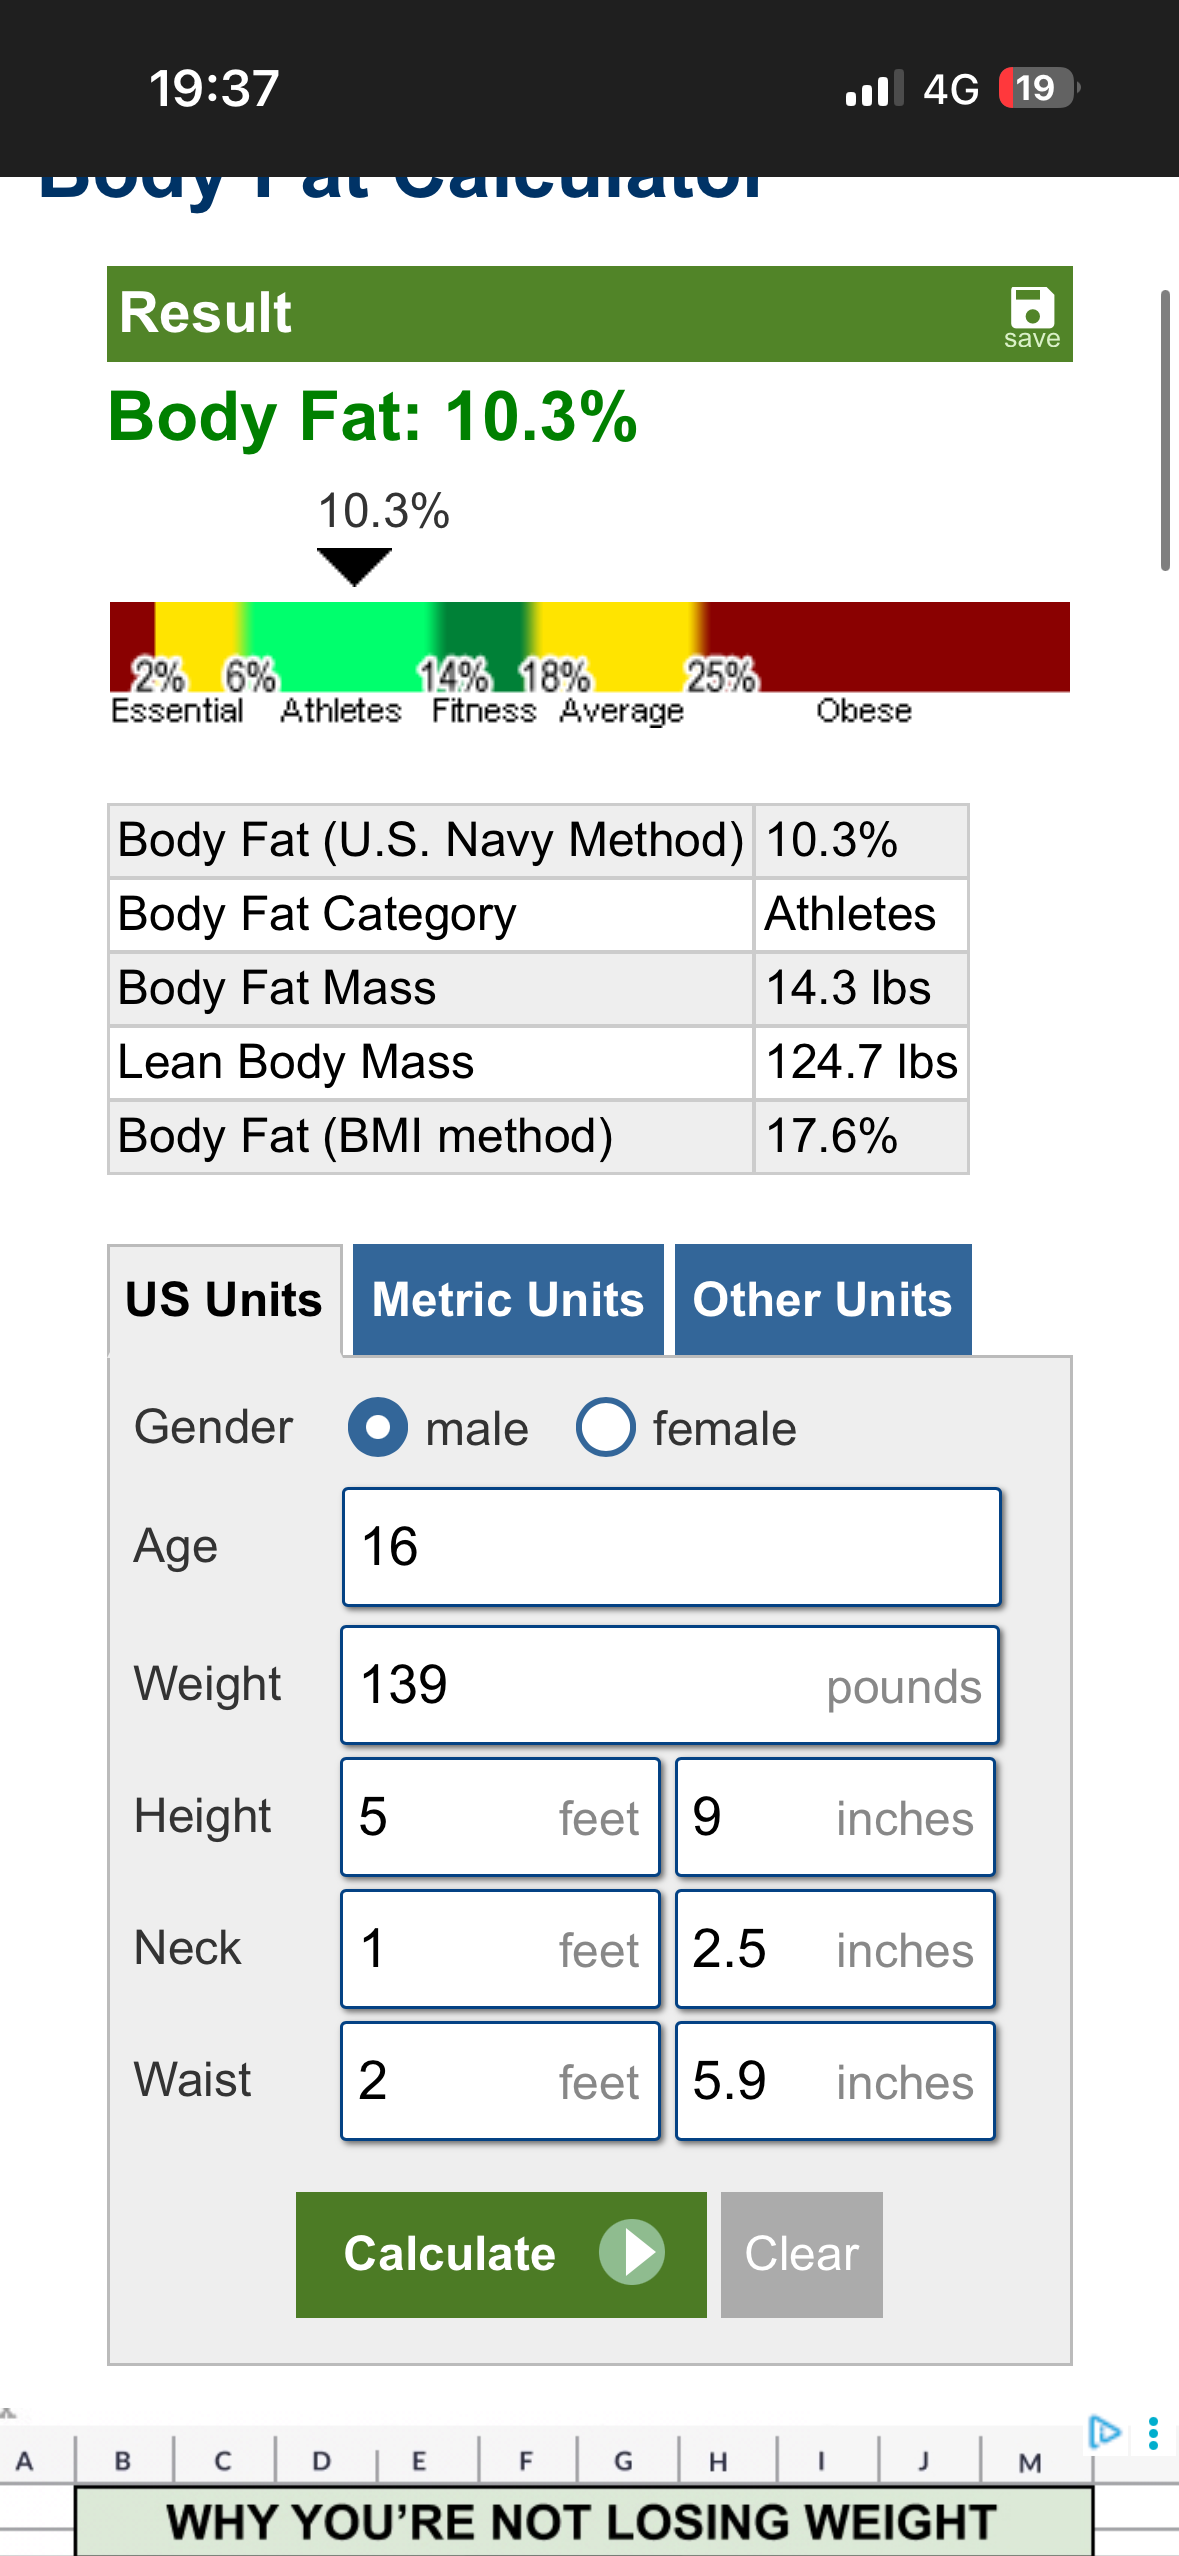1179x2556 pixels.
Task: Tap the cellular signal bars icon
Action: click(x=873, y=89)
